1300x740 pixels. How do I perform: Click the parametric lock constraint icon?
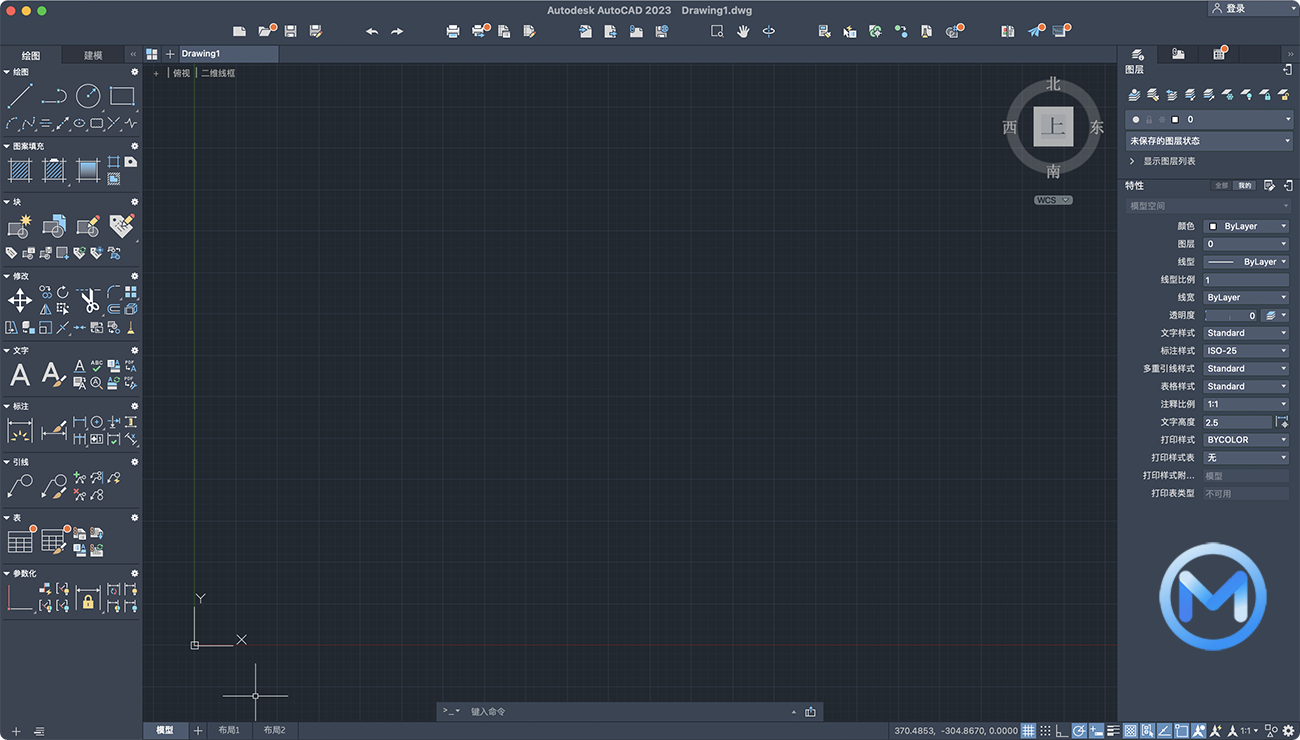(x=88, y=599)
